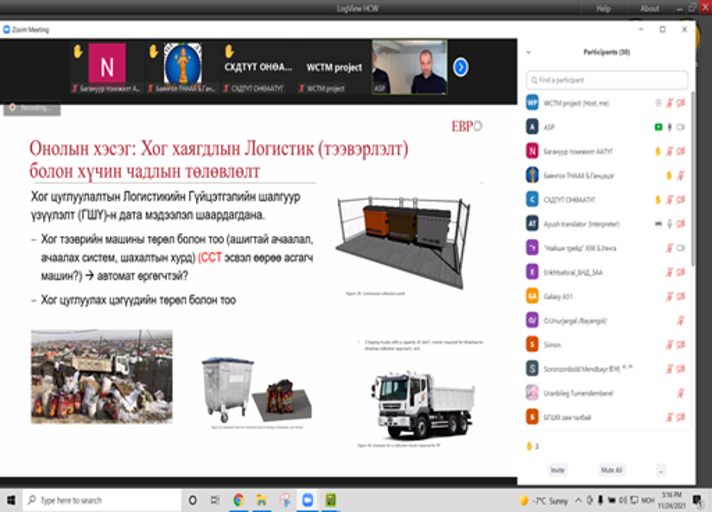Toggle the WCTM project host video icon
Screen dimensions: 712x512
[x=681, y=103]
